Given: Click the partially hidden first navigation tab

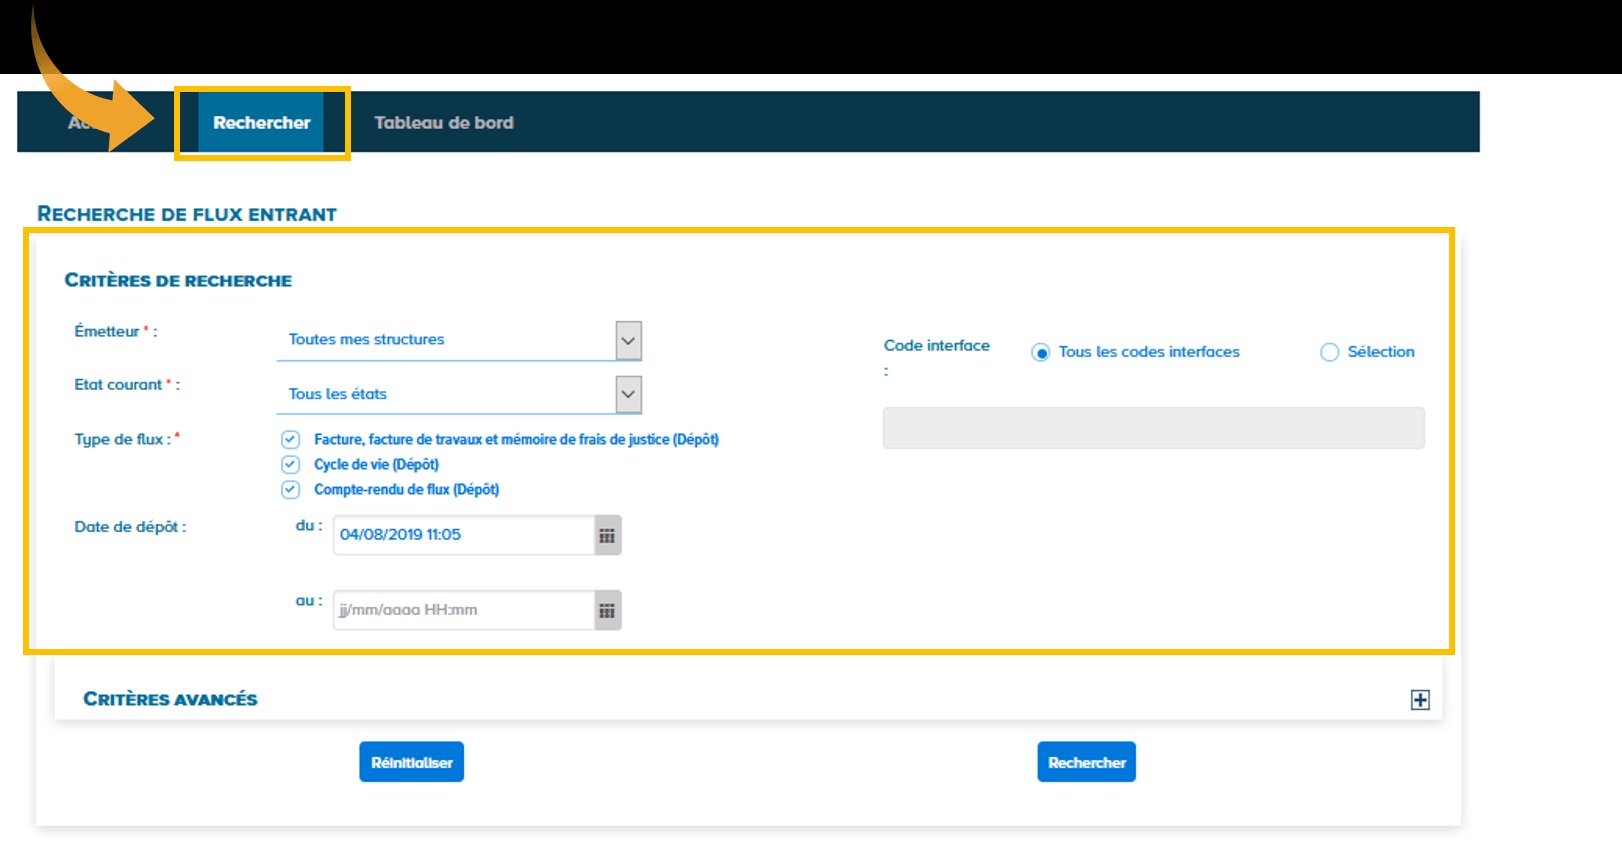Looking at the screenshot, I should 80,123.
